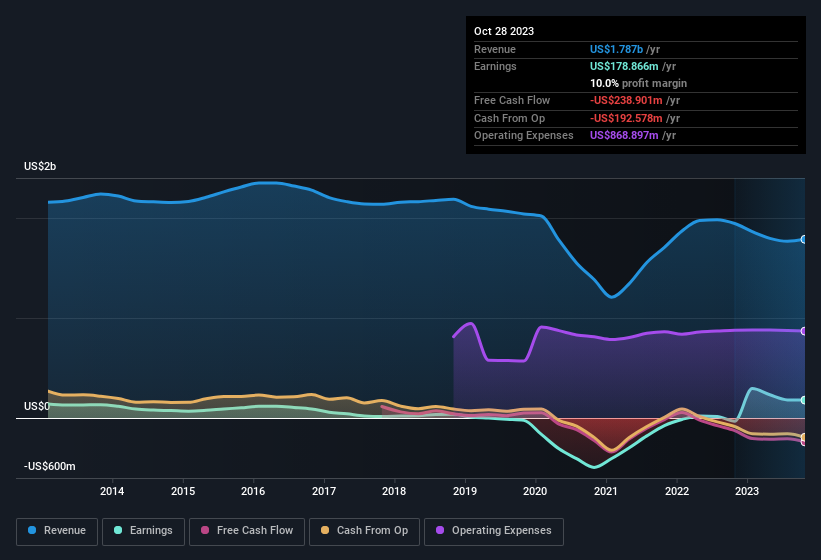This screenshot has height=560, width=821.
Task: Click the US$868.897m operating expenses value
Action: [624, 136]
